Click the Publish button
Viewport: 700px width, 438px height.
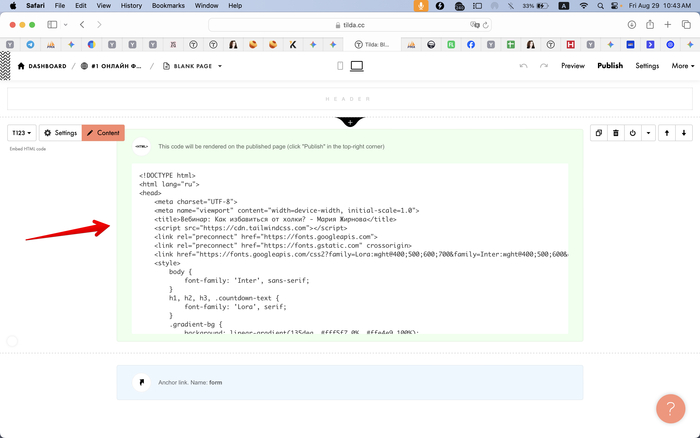(x=610, y=66)
